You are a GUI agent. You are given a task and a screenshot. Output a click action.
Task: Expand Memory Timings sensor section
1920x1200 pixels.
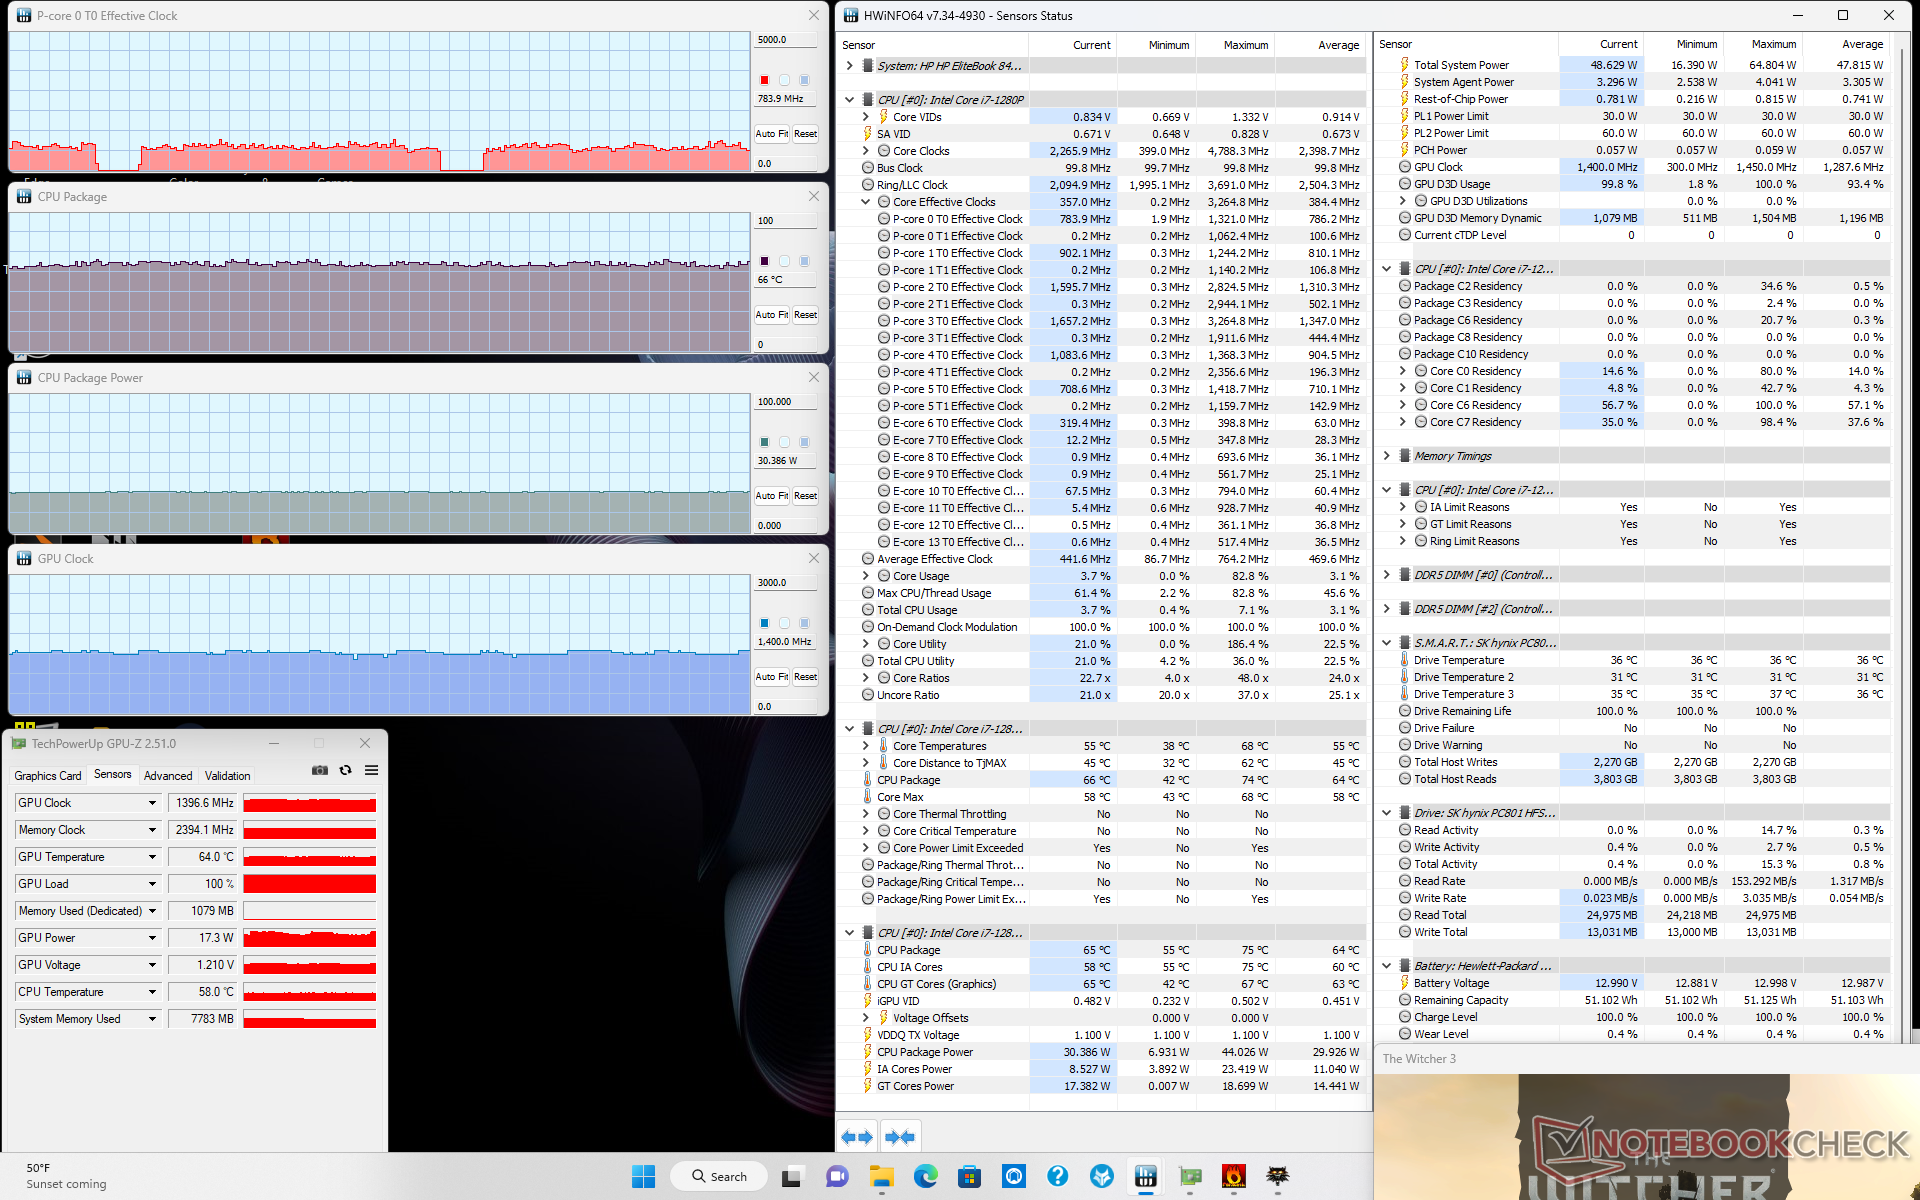click(x=1387, y=456)
